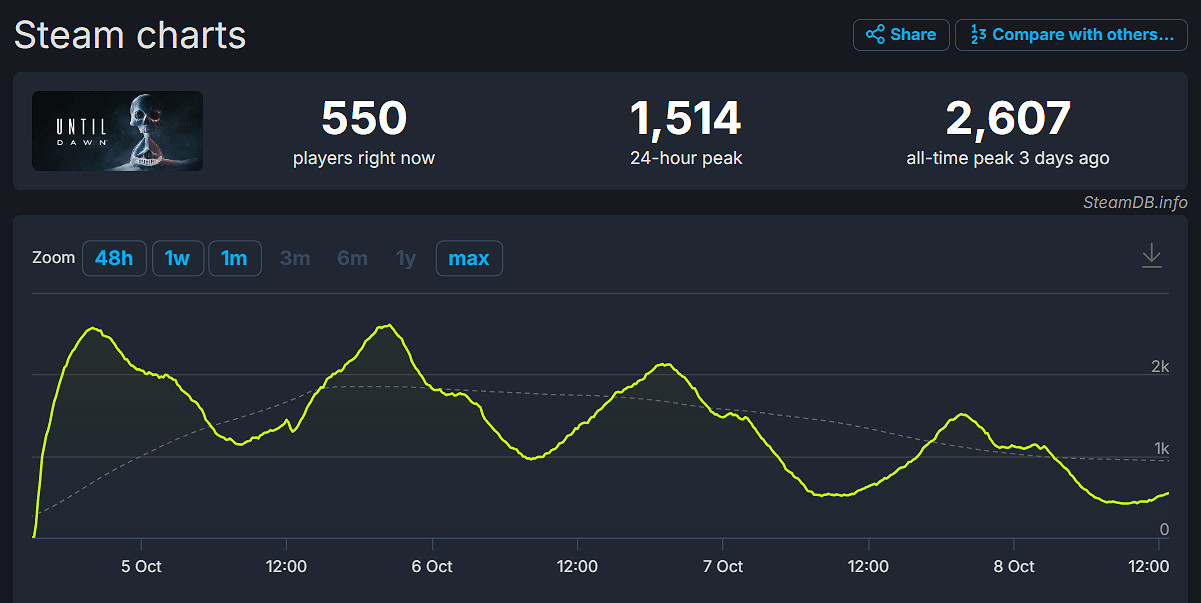Click the disabled 1y zoom option
Screen dimensions: 1201x603
(x=405, y=258)
